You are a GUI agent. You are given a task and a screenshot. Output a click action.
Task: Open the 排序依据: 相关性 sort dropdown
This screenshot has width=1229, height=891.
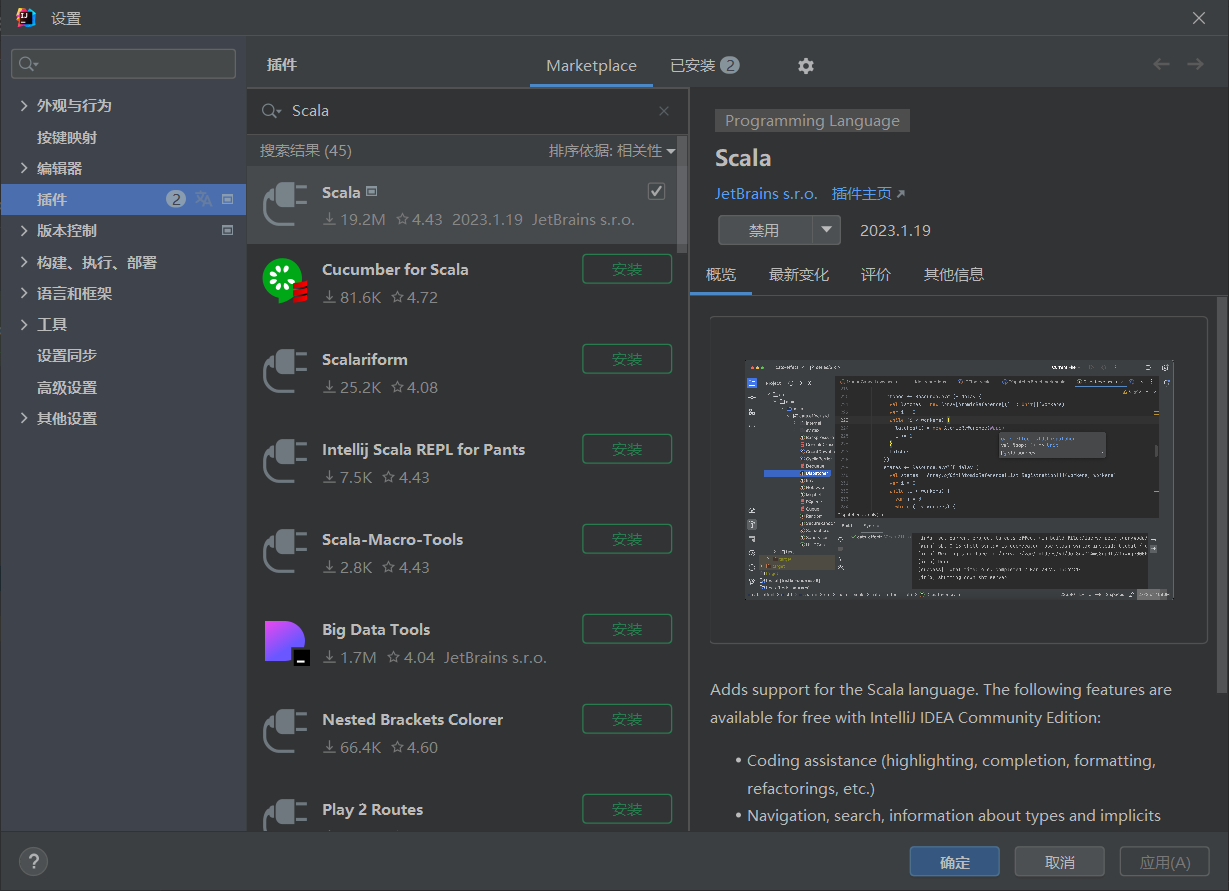click(612, 151)
